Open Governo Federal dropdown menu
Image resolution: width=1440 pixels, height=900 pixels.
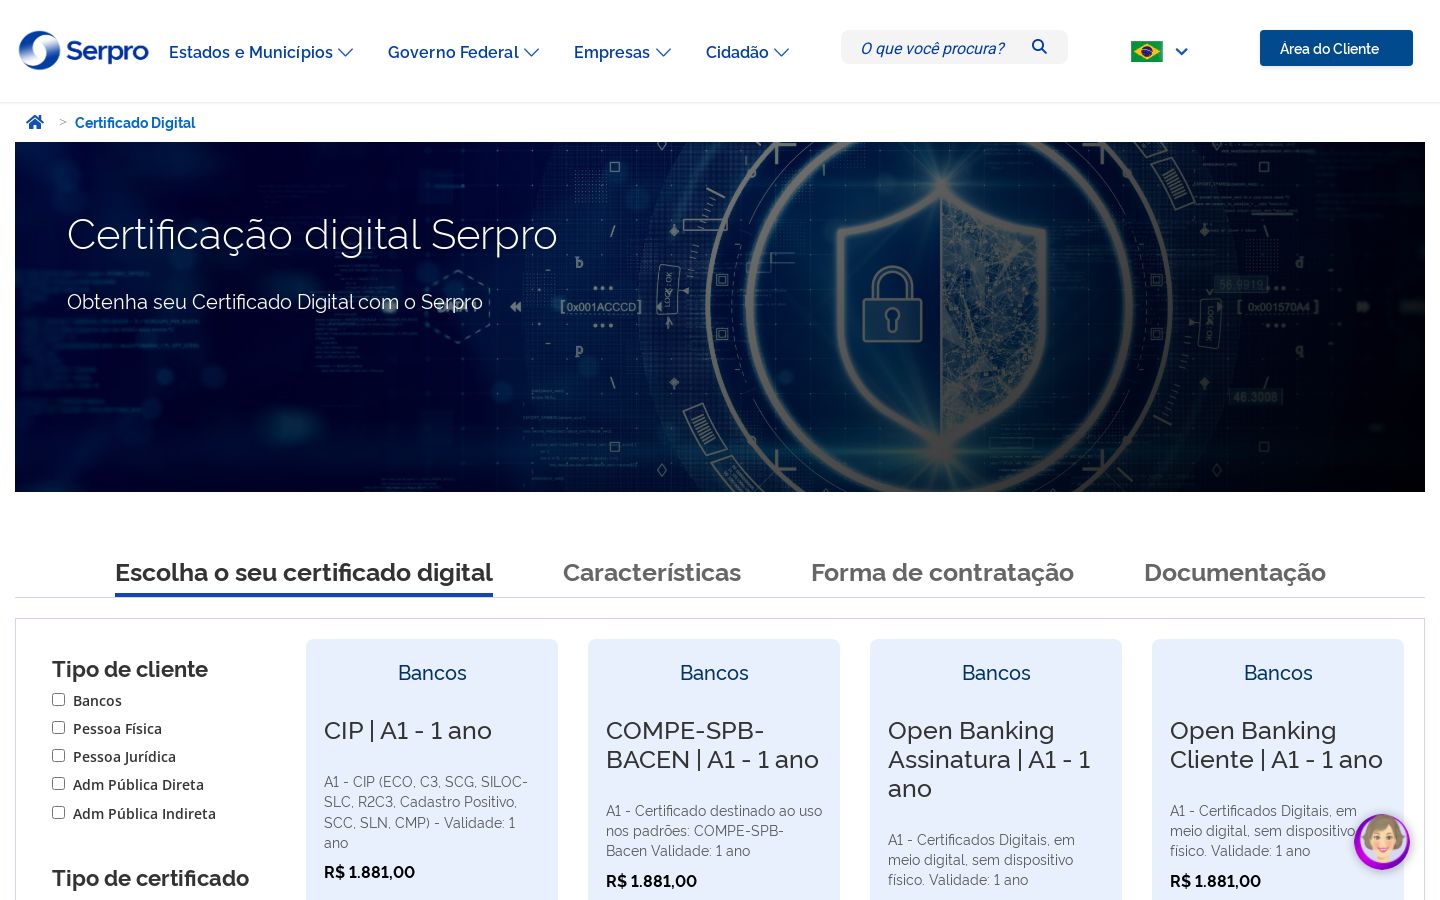point(463,52)
